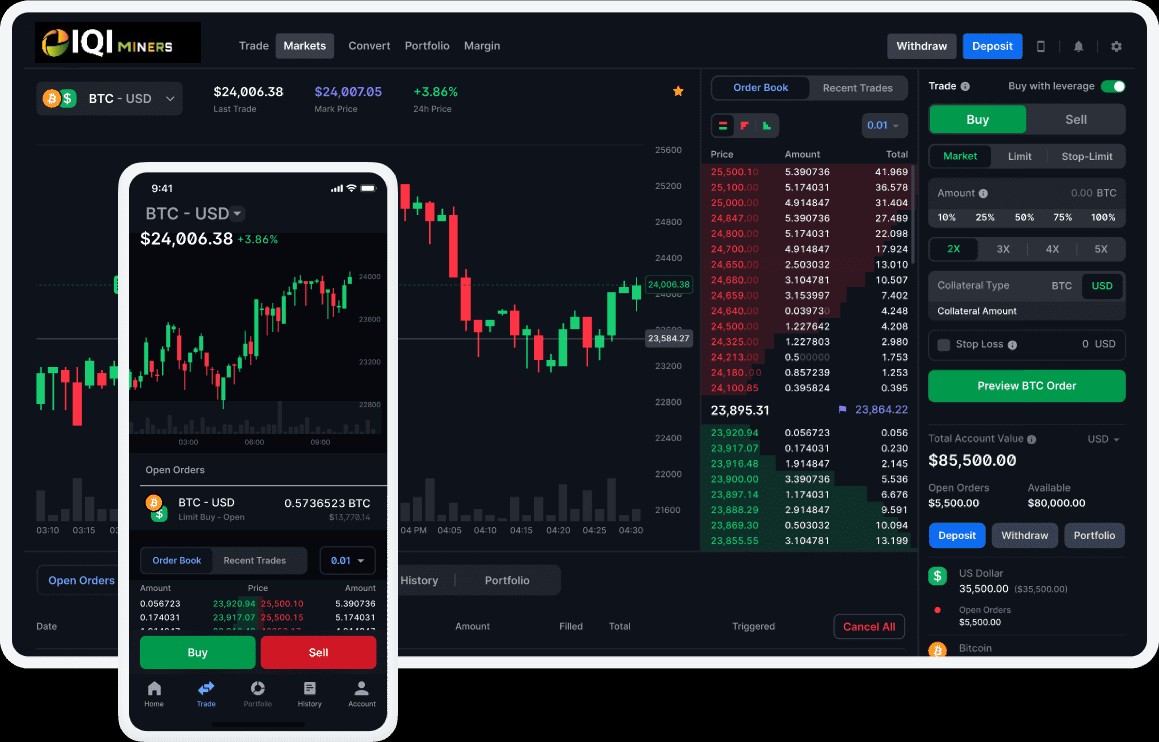Screen dimensions: 1159x742
Task: Disable the Buy with leverage switch
Action: click(x=1113, y=86)
